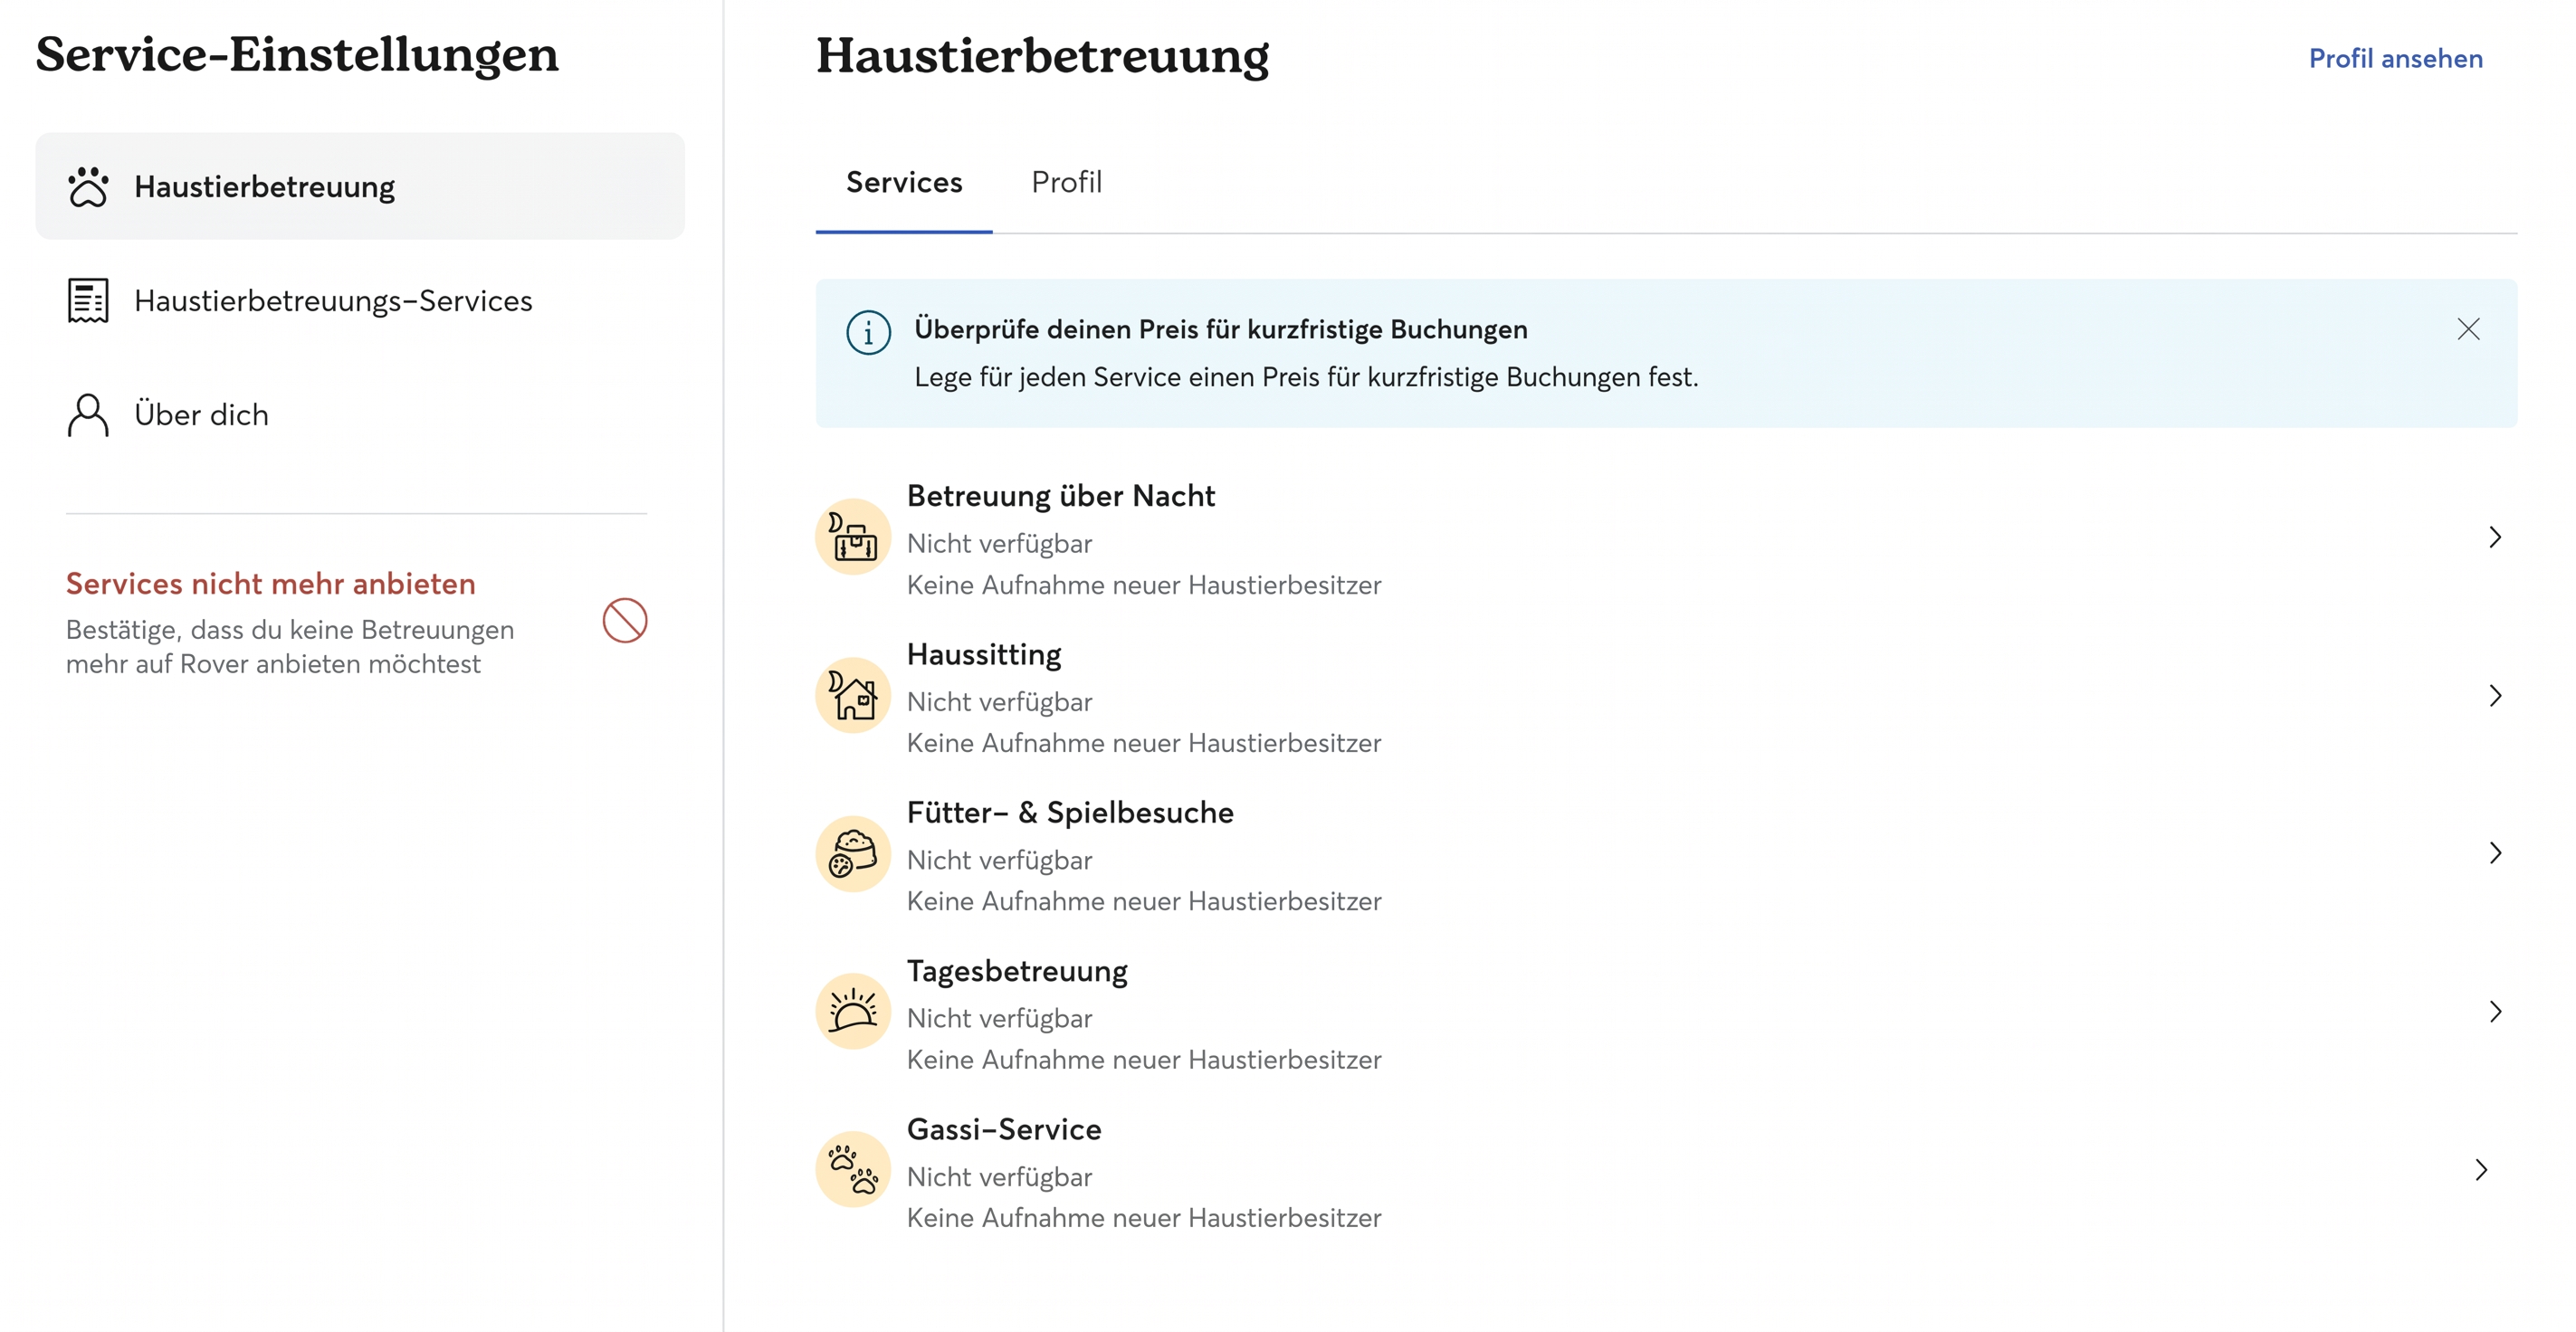2576x1332 pixels.
Task: Select the Gassi-Service heading
Action: [1004, 1130]
